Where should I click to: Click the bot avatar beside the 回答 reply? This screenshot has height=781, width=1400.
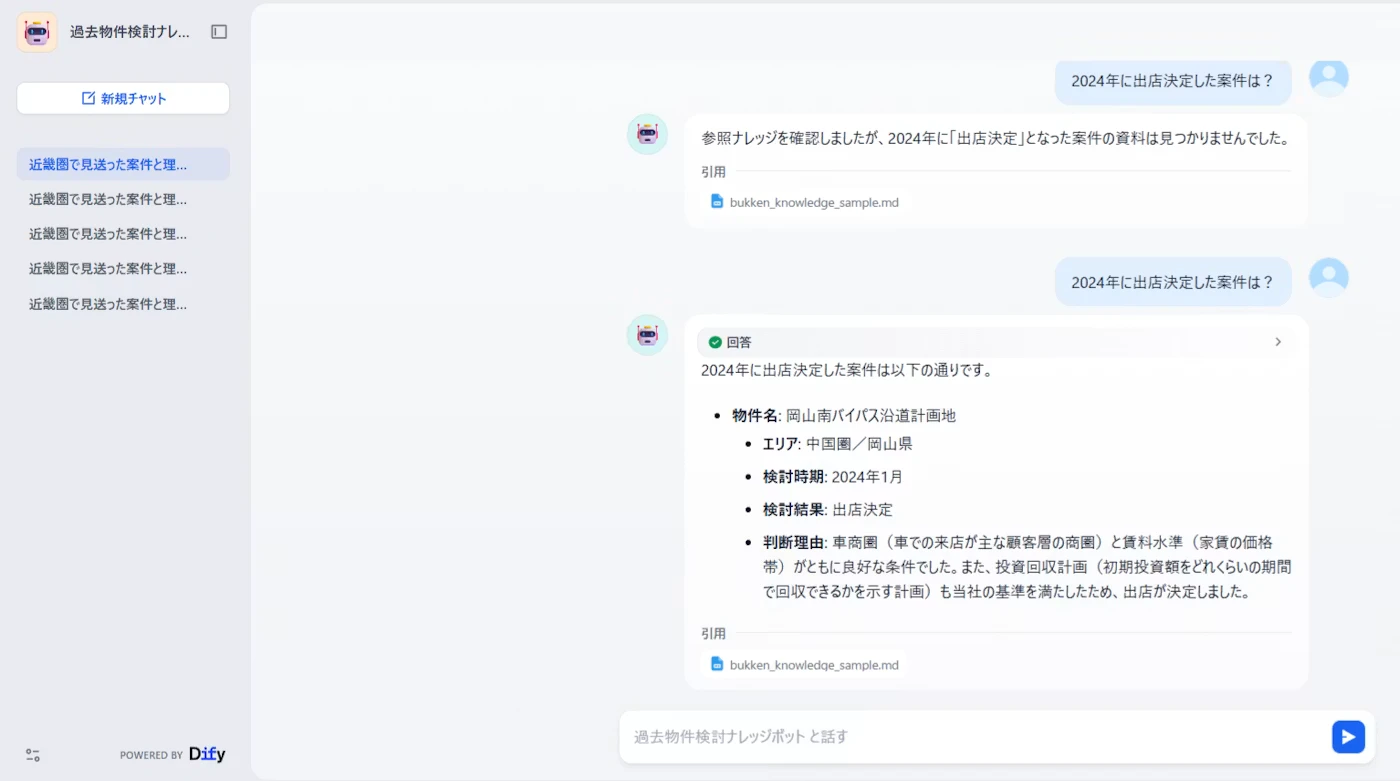coord(647,335)
